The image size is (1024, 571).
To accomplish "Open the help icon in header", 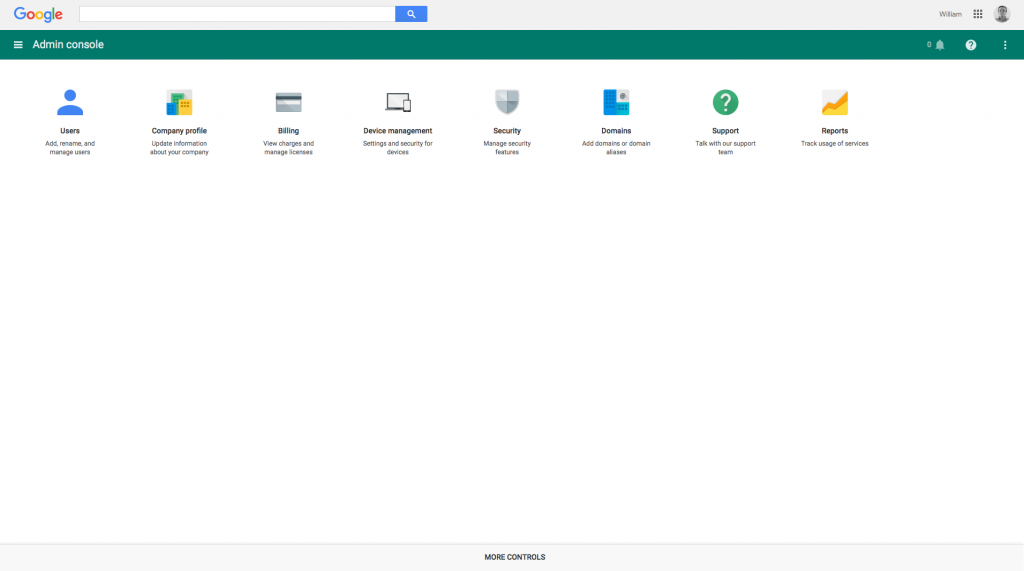I will click(x=970, y=45).
